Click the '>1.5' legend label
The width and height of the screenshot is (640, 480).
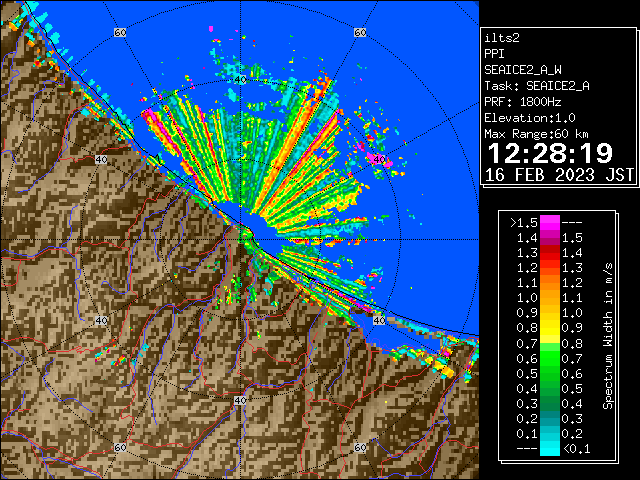coord(524,223)
